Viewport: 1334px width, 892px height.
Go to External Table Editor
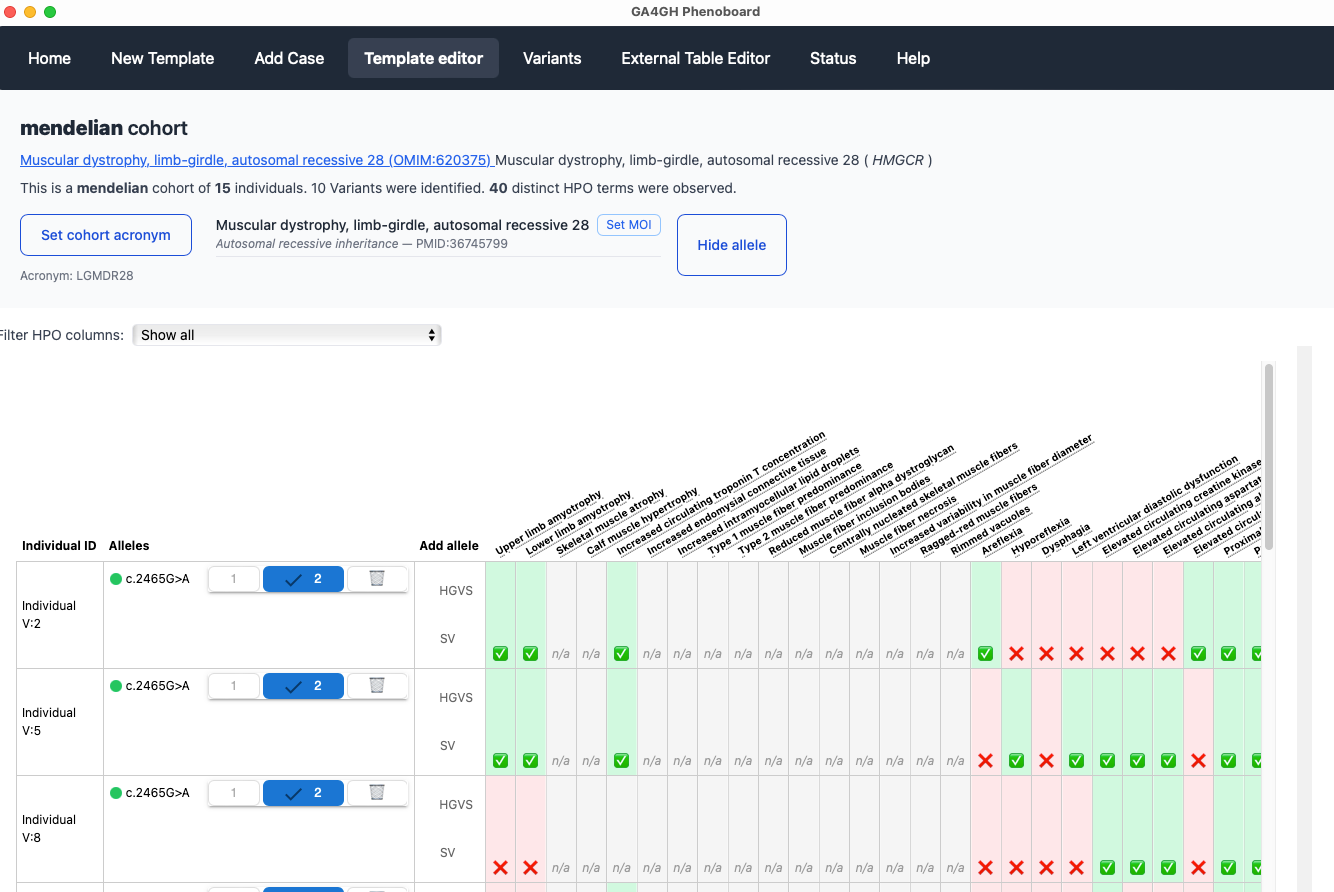click(695, 58)
